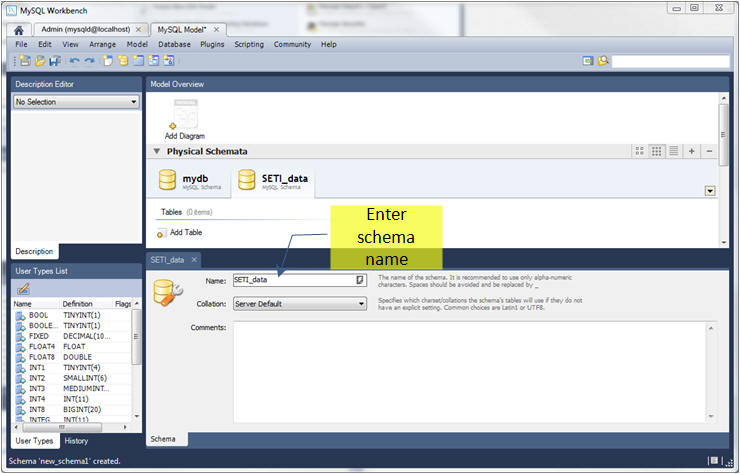Open the Help menu

(329, 44)
